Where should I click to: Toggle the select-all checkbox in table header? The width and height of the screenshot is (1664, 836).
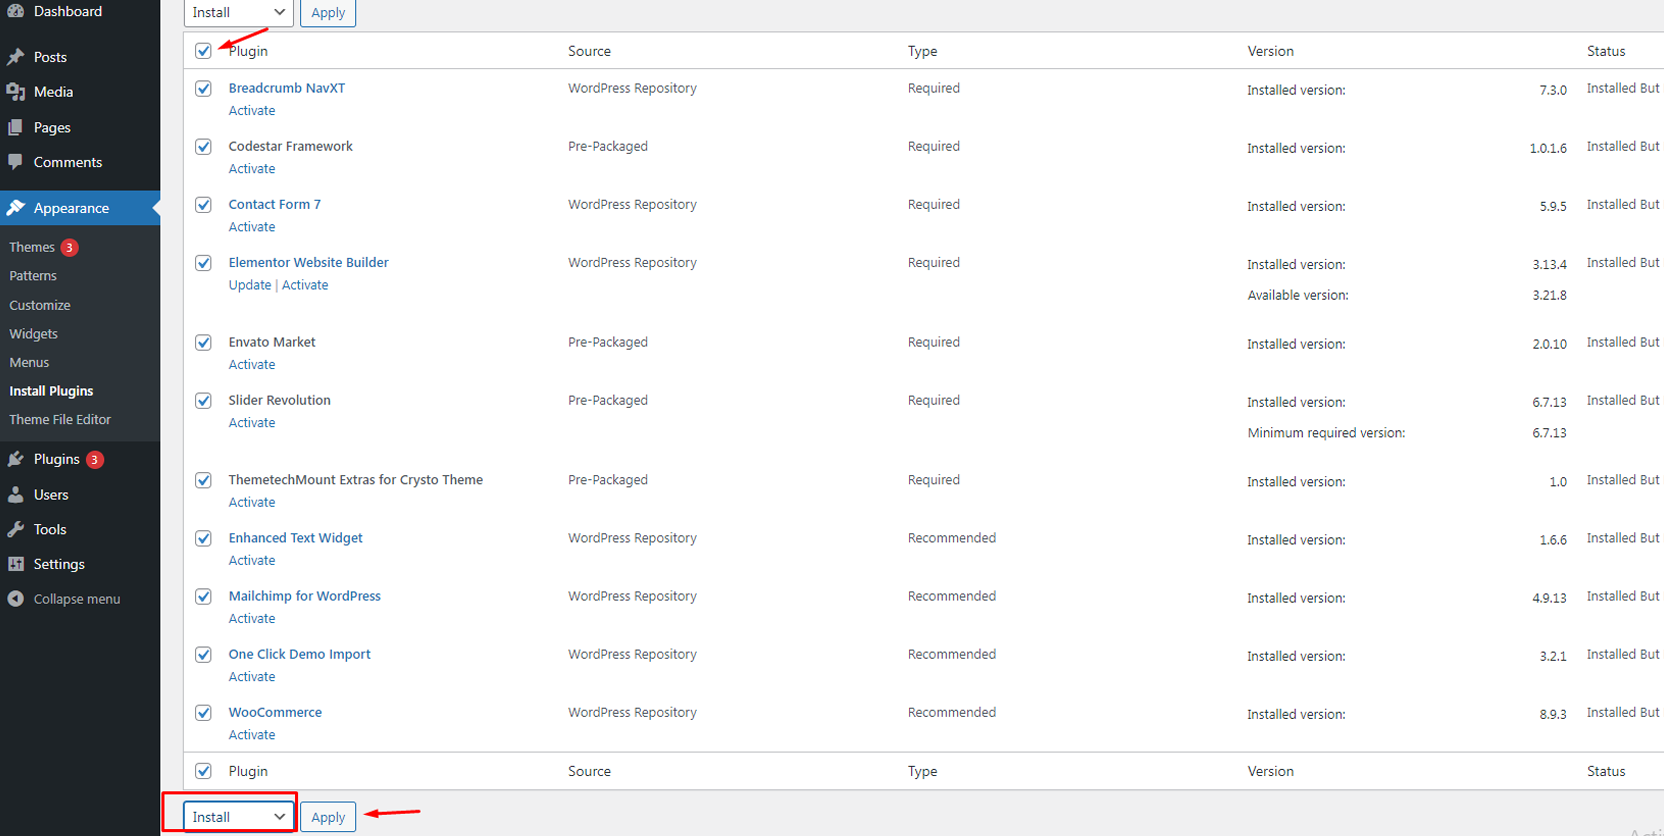click(x=203, y=51)
